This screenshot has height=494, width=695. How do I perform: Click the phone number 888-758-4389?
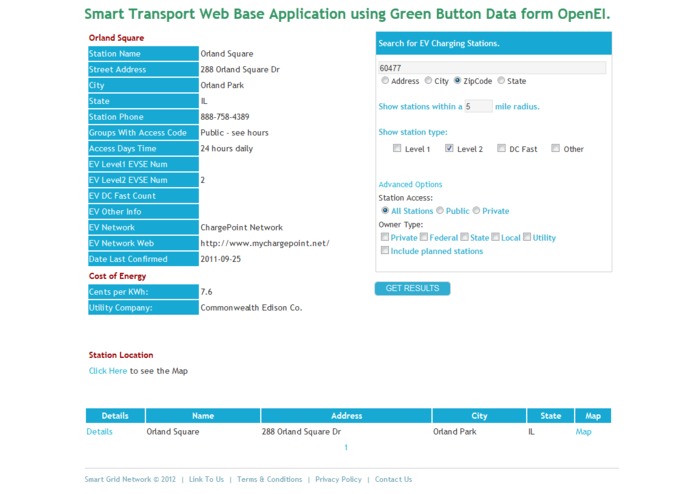[225, 117]
